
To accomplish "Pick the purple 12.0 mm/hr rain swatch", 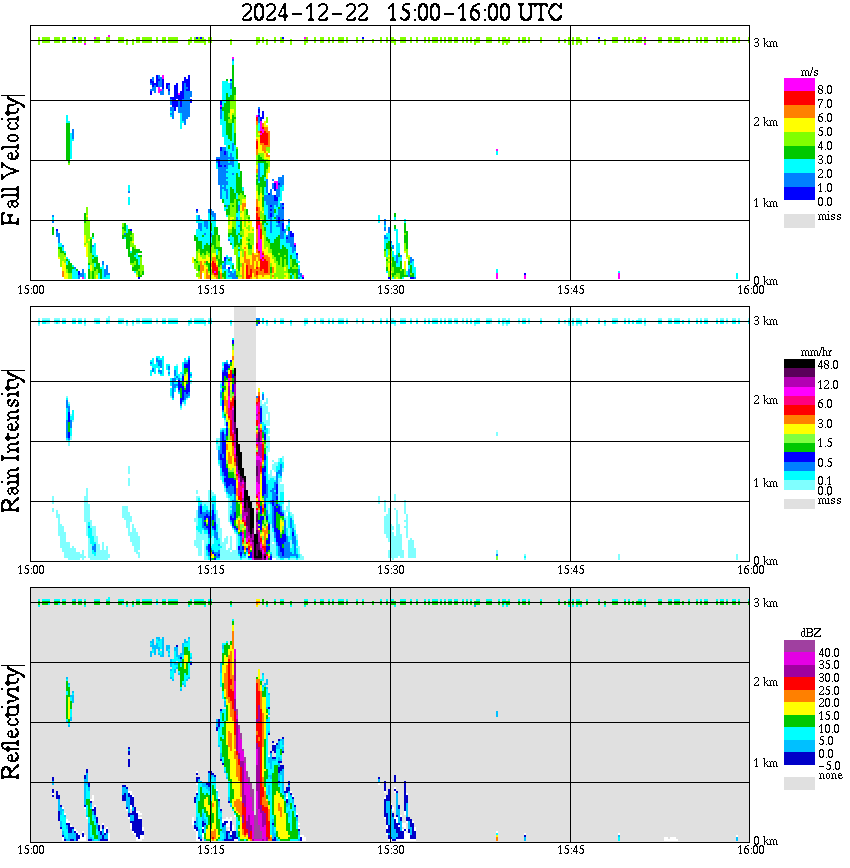I will (799, 383).
